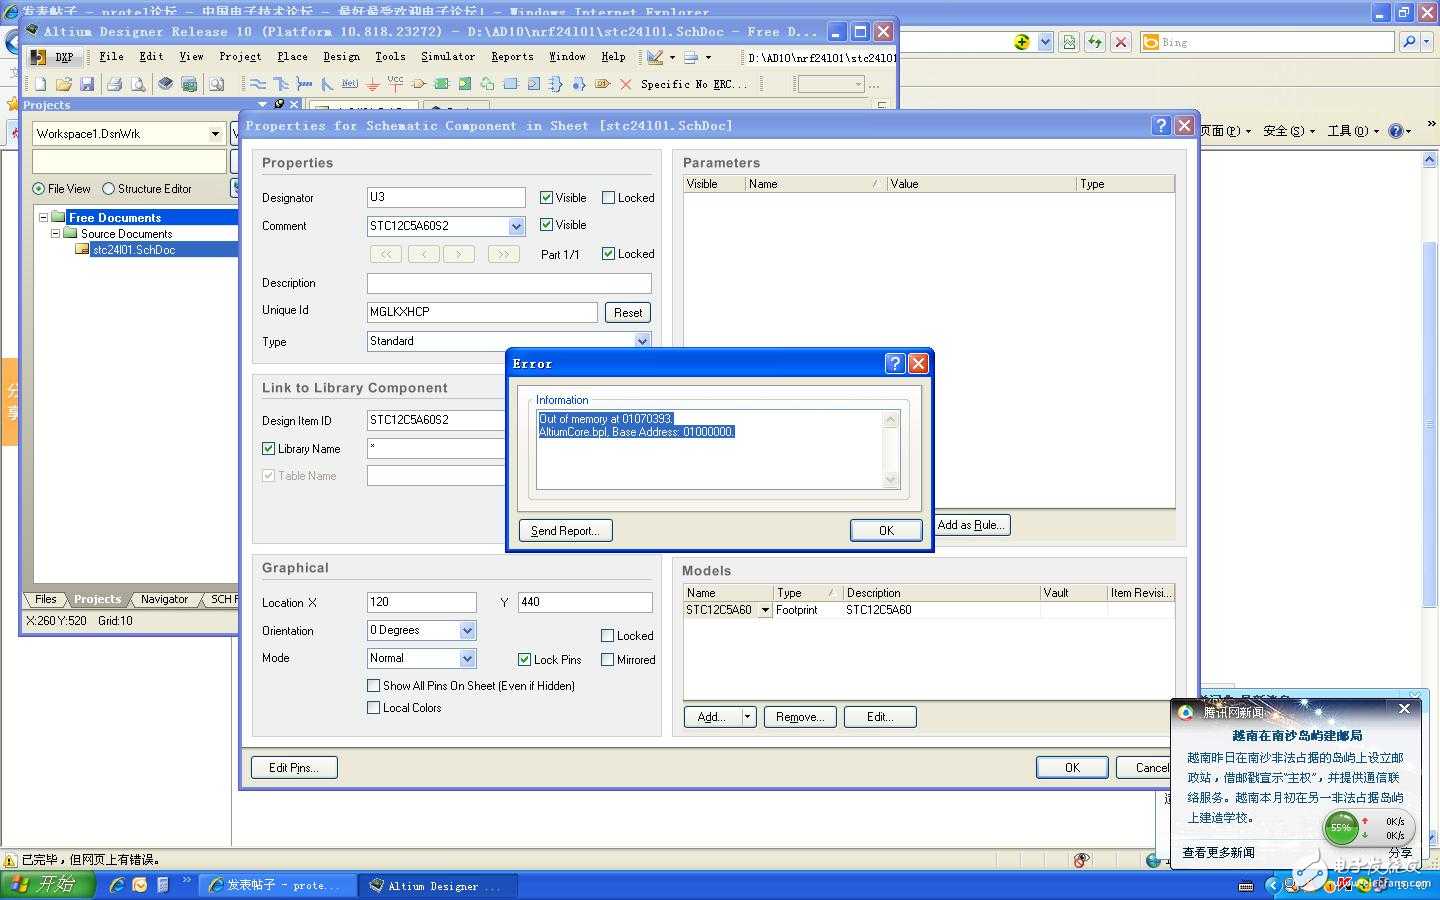Enable the Mirrored checkbox
Image resolution: width=1440 pixels, height=900 pixels.
608,660
